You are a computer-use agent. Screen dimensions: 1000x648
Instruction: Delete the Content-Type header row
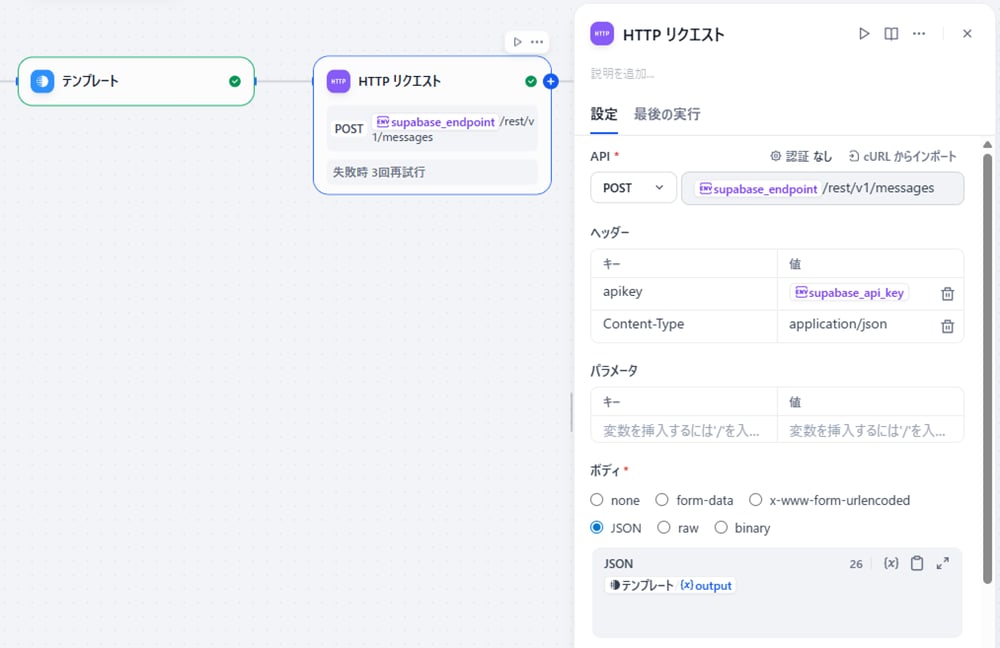(x=947, y=326)
